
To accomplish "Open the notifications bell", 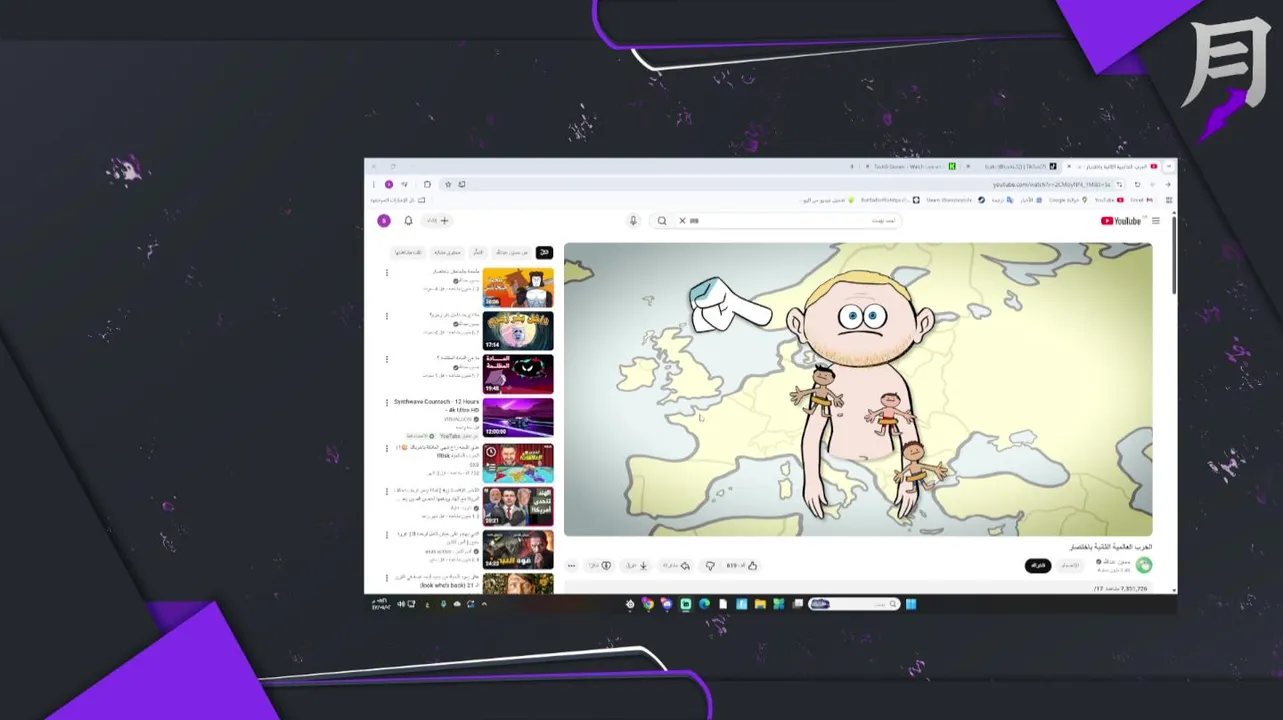I will 408,221.
